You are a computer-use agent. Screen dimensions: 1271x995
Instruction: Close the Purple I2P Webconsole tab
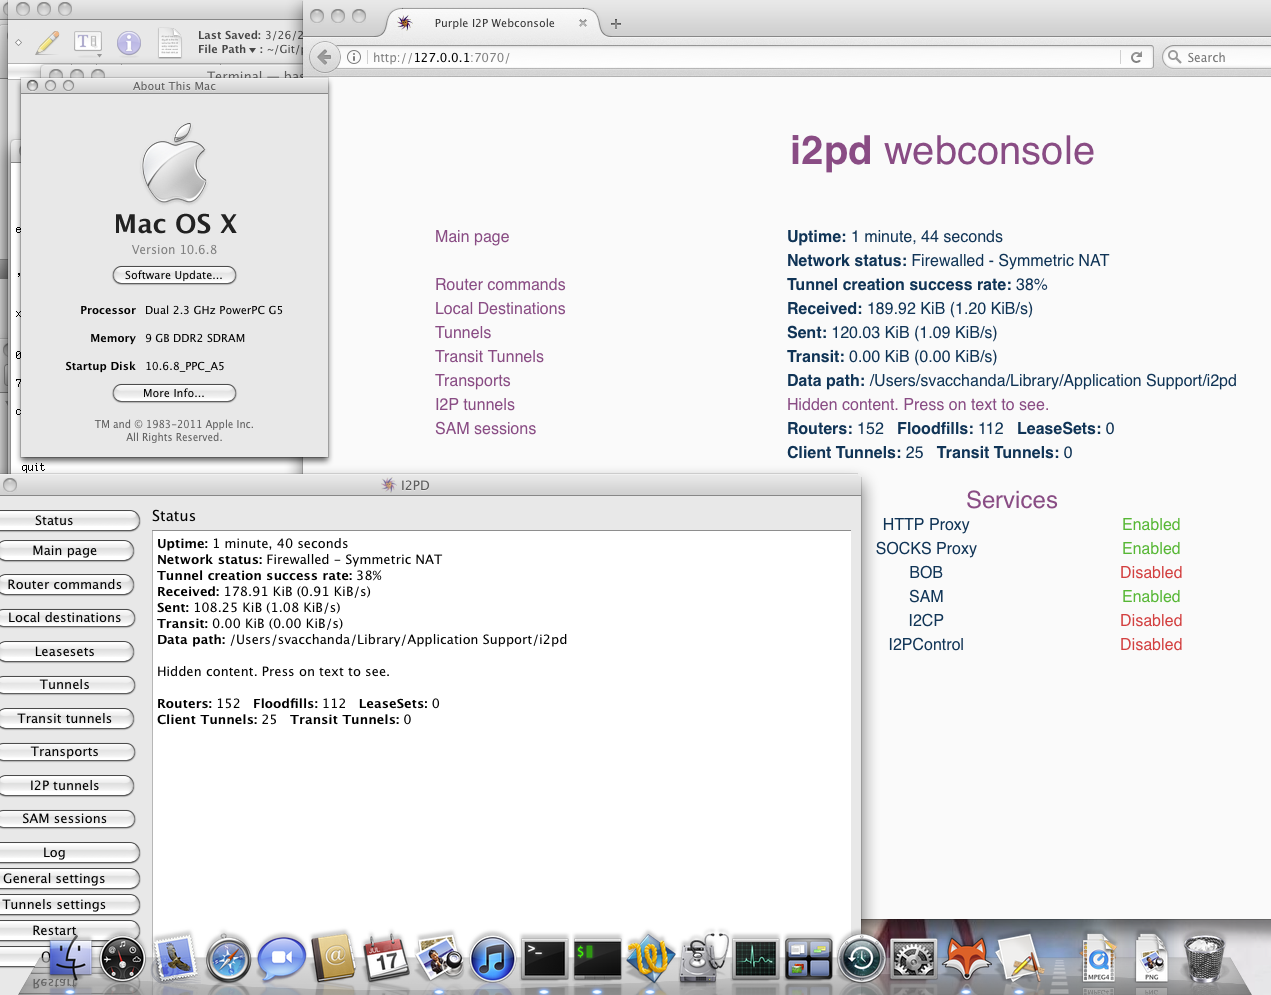coord(583,23)
